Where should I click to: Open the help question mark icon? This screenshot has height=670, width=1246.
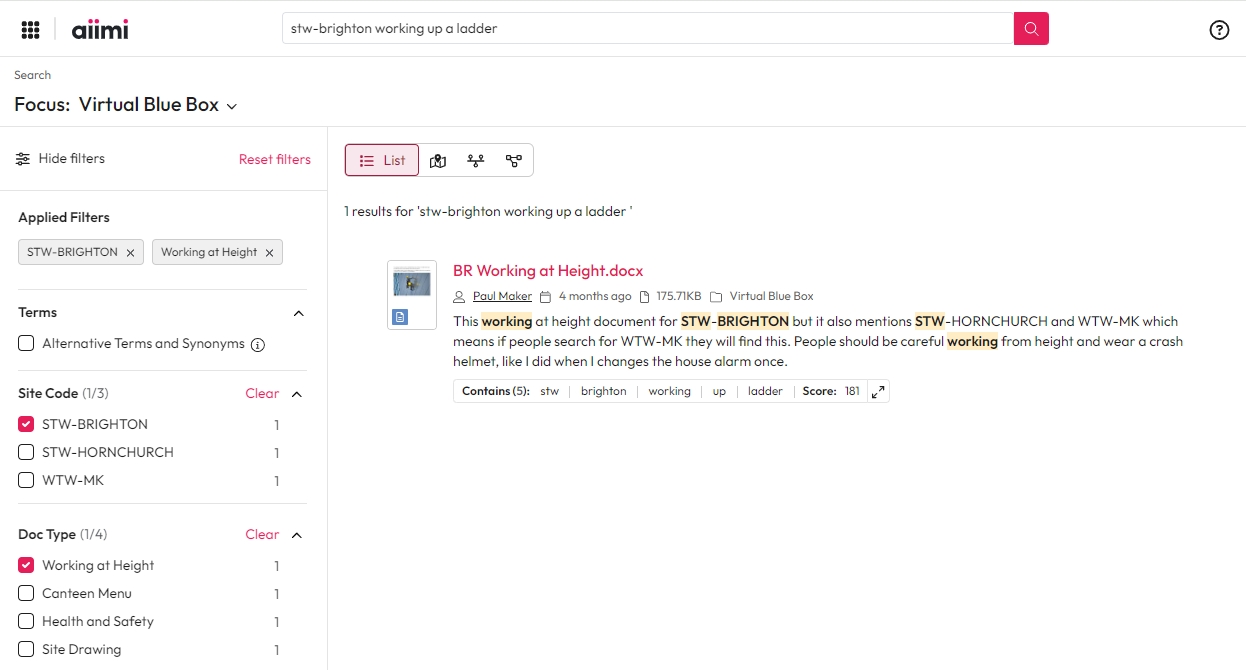[x=1219, y=30]
